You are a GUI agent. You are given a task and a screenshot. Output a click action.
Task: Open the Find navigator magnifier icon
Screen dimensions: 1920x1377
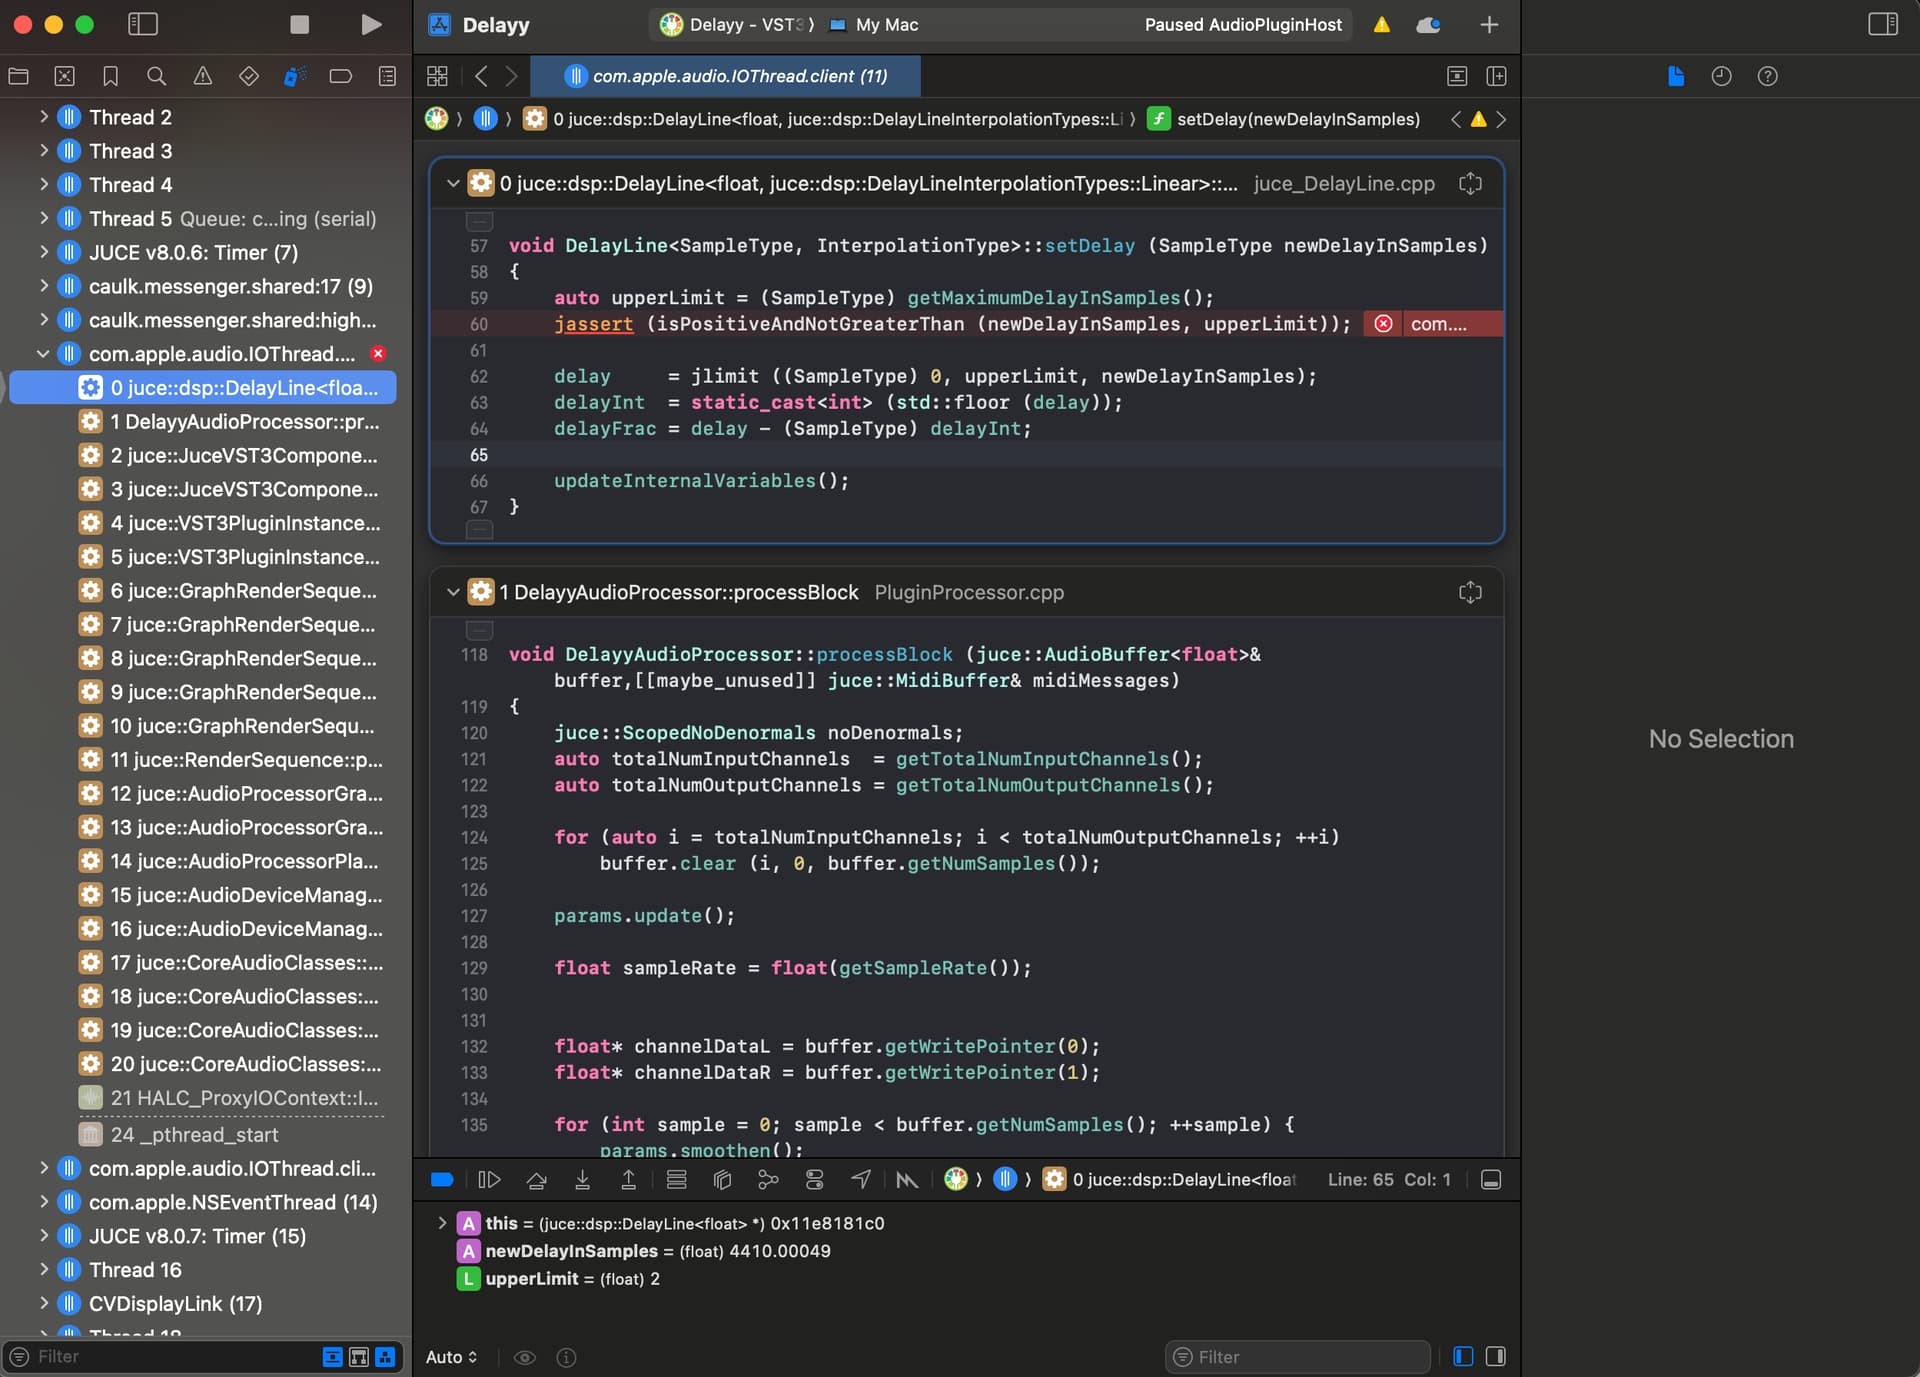point(156,76)
